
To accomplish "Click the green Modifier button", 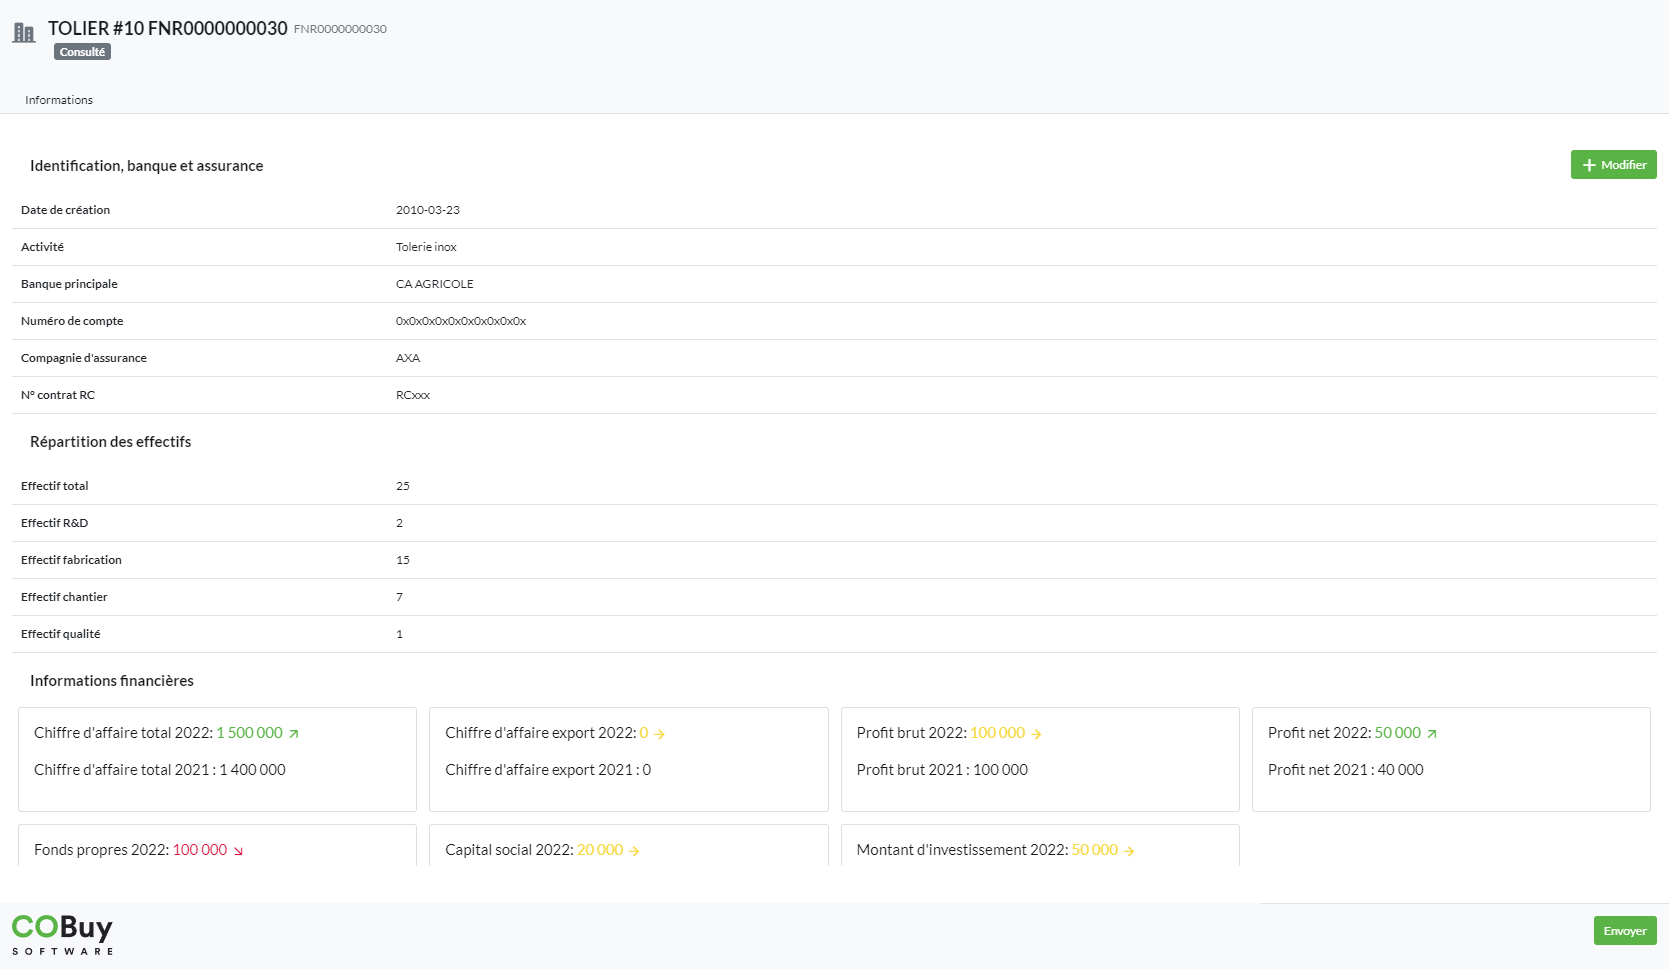I will (x=1613, y=165).
